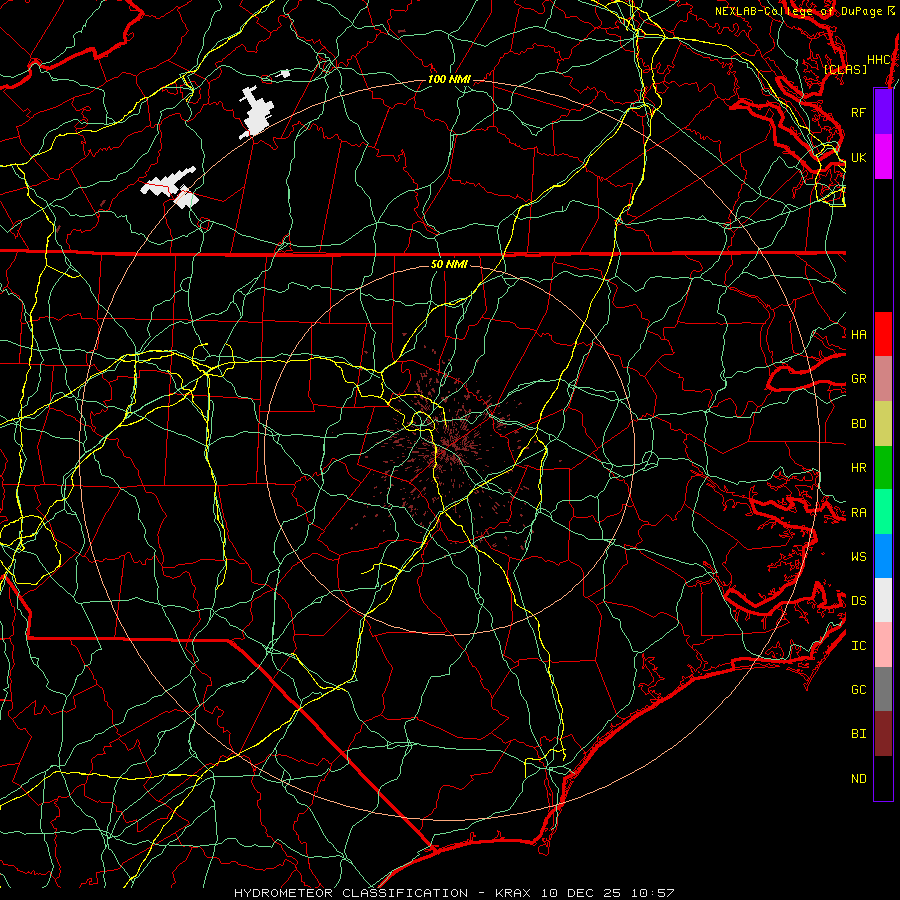Select the IC light pink legend swatch

click(883, 645)
